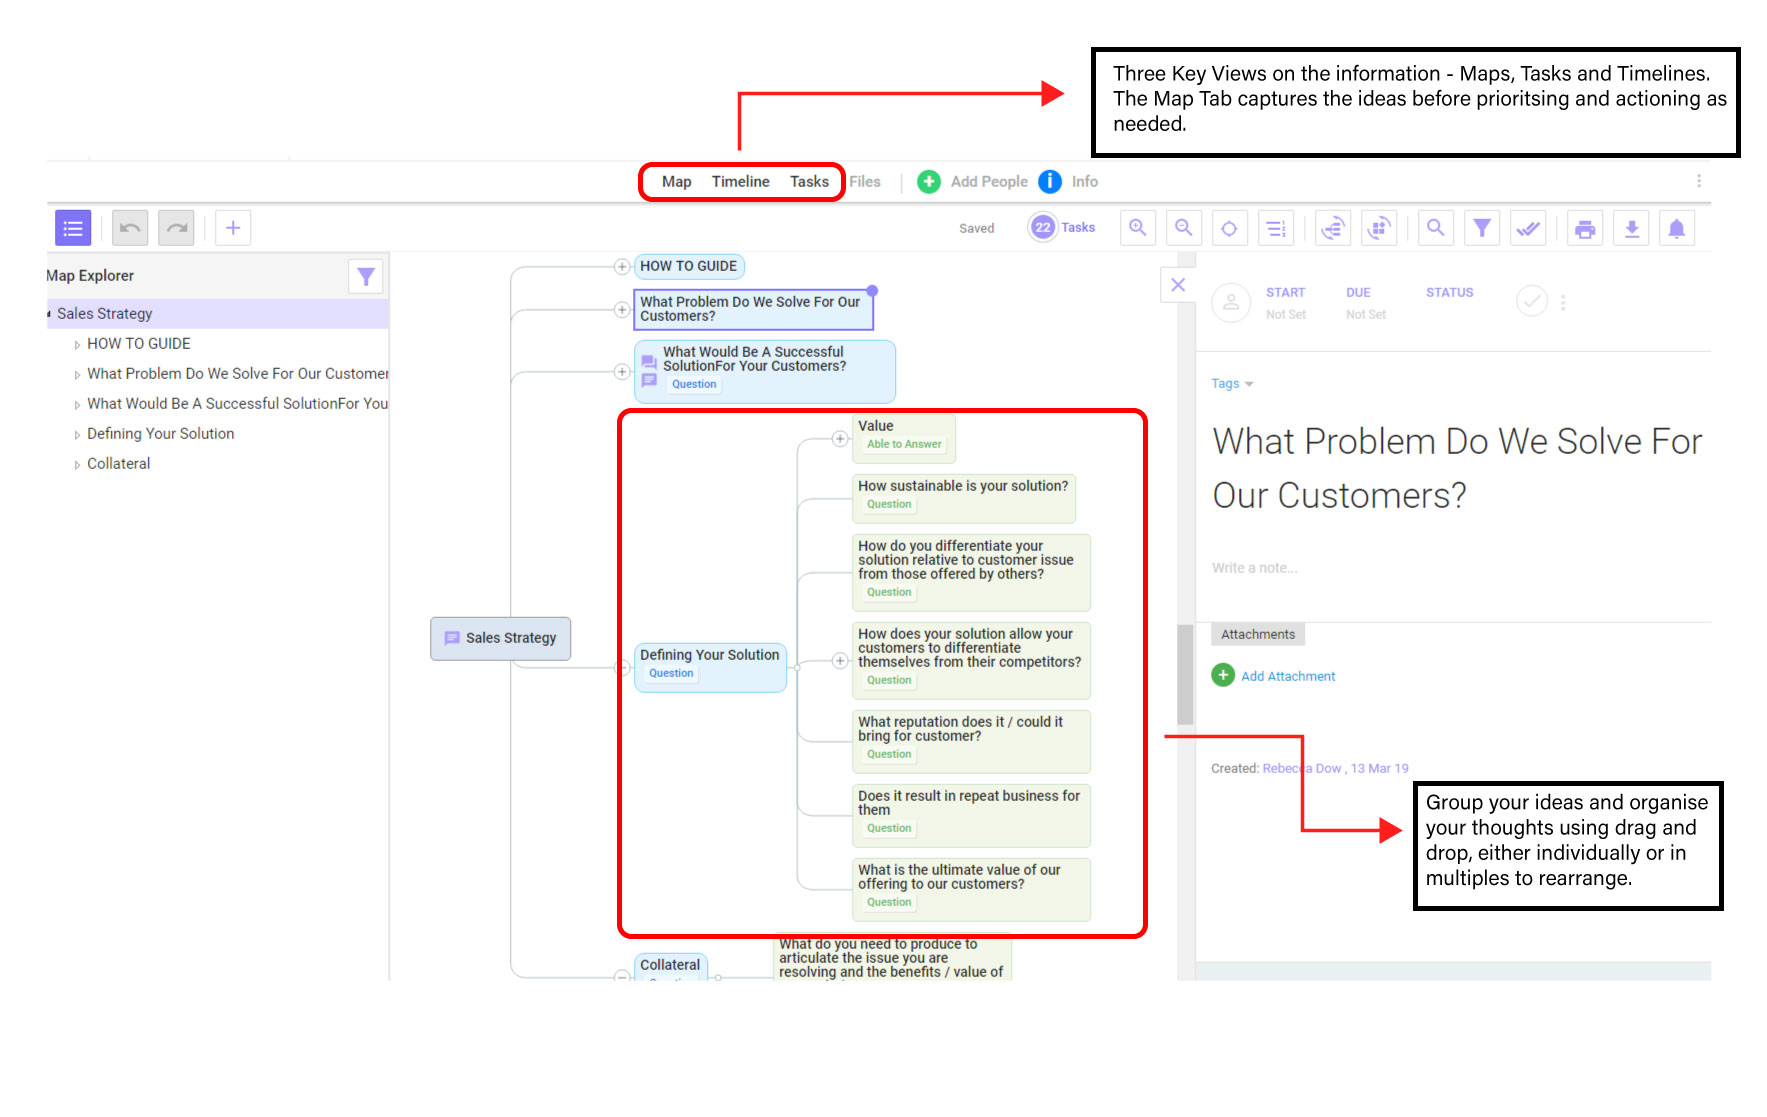Click the green Add People plus icon
The image size is (1767, 1117).
click(x=929, y=181)
